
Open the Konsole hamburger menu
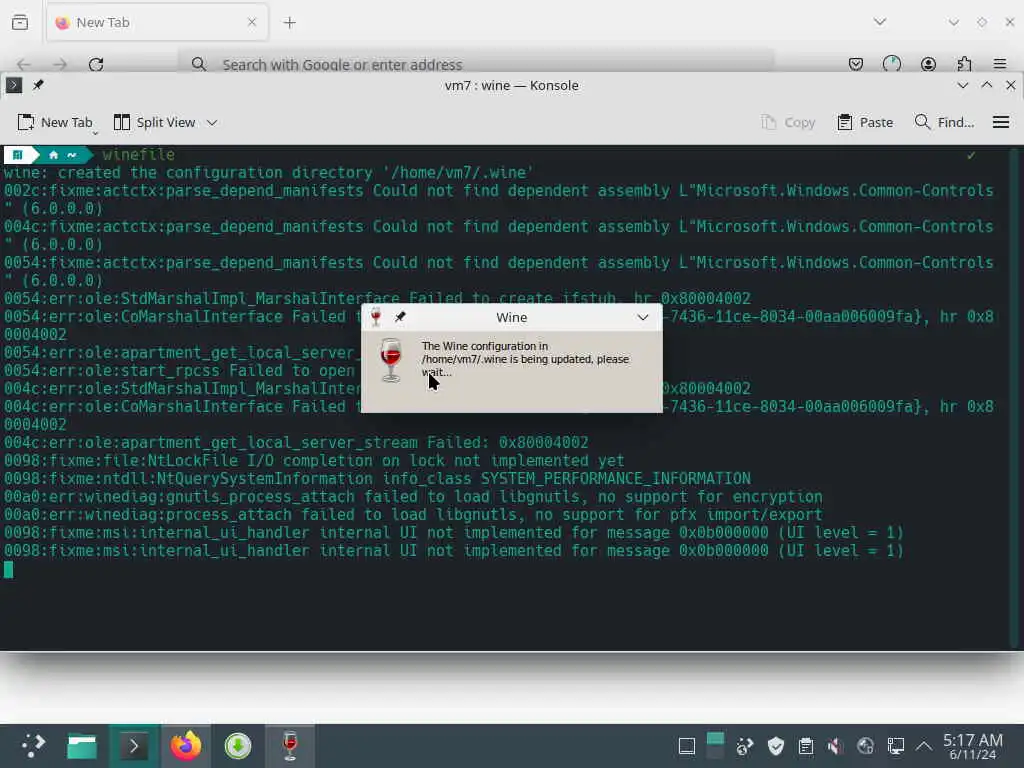1000,123
